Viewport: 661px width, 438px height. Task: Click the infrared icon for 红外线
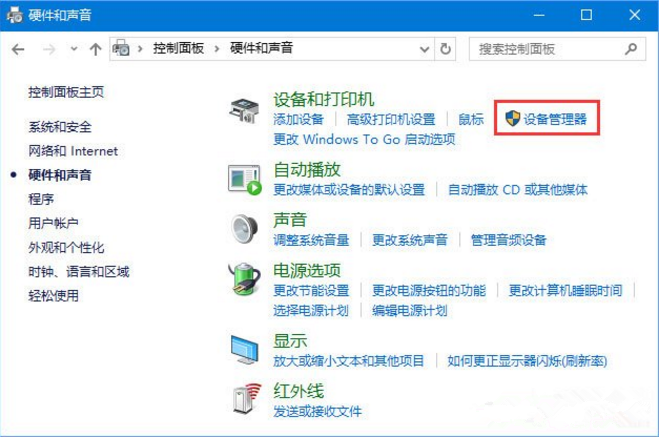pyautogui.click(x=247, y=398)
